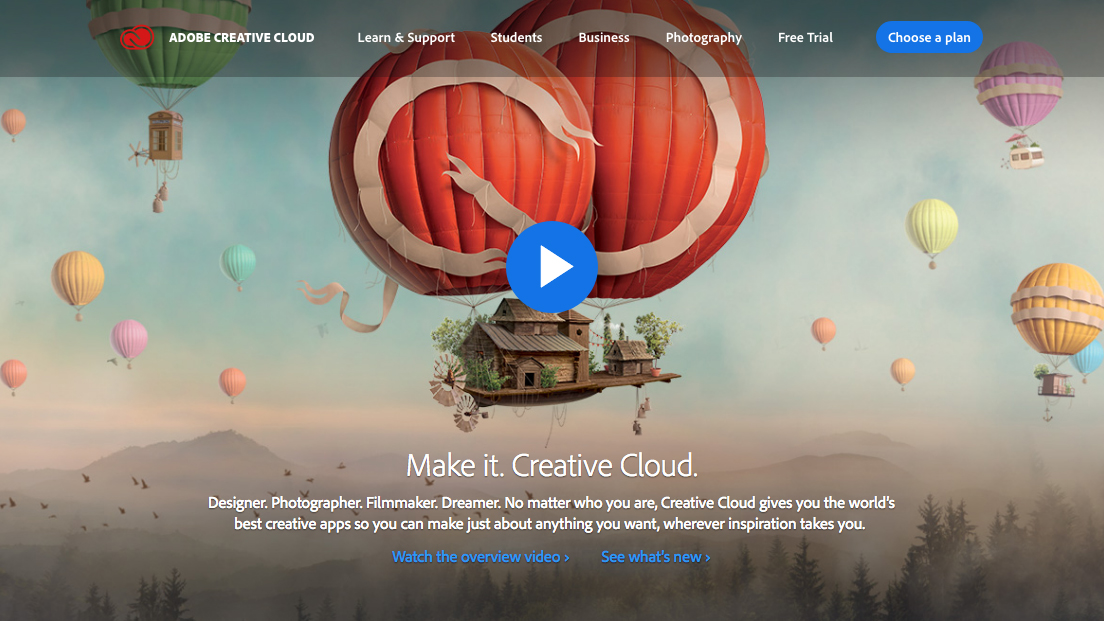Image resolution: width=1104 pixels, height=621 pixels.
Task: Play the overview video with the blue play button
Action: [x=552, y=267]
